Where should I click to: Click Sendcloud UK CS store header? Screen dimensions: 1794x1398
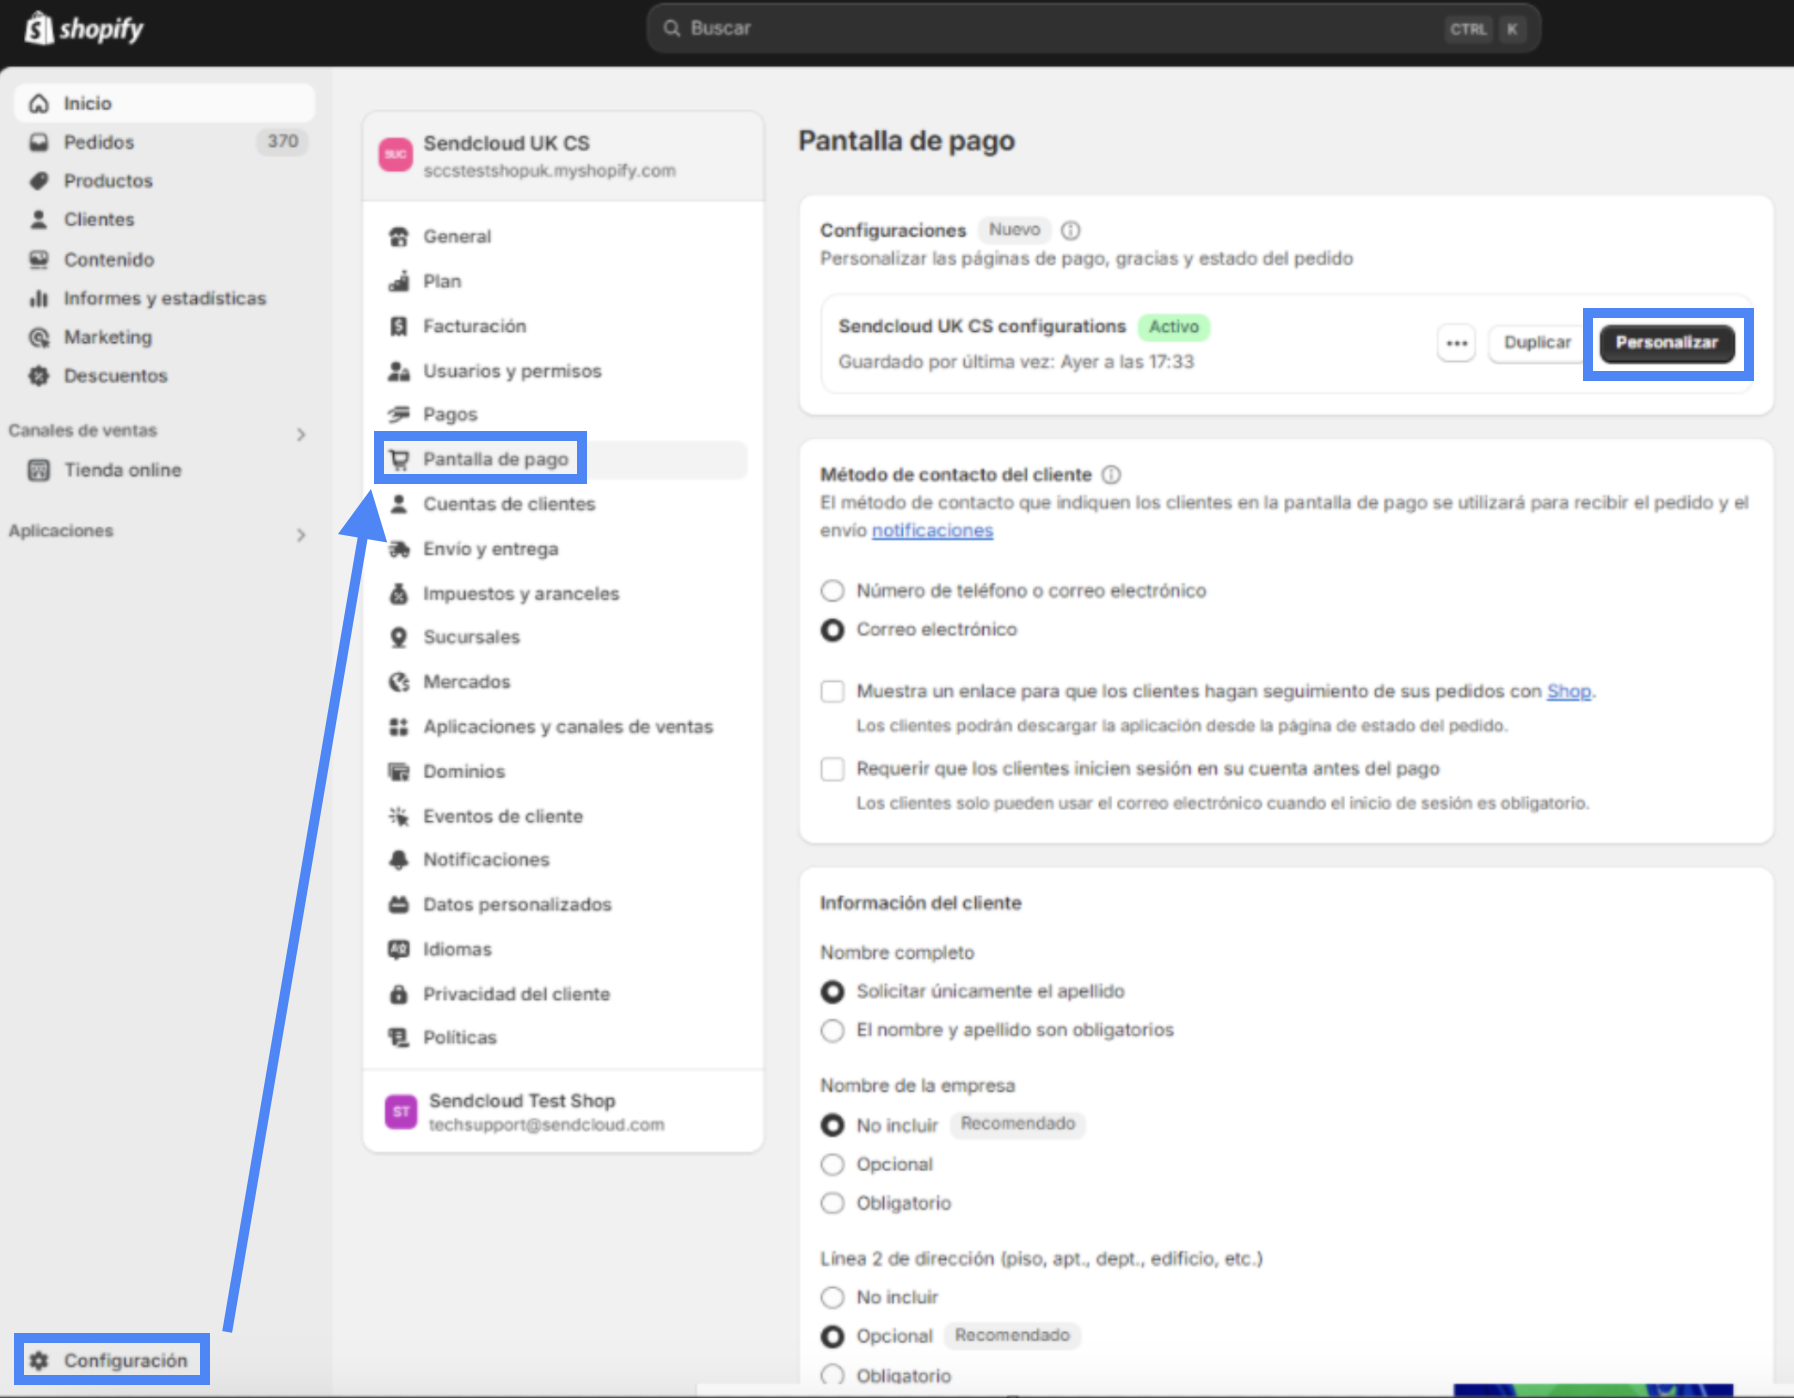click(x=564, y=156)
